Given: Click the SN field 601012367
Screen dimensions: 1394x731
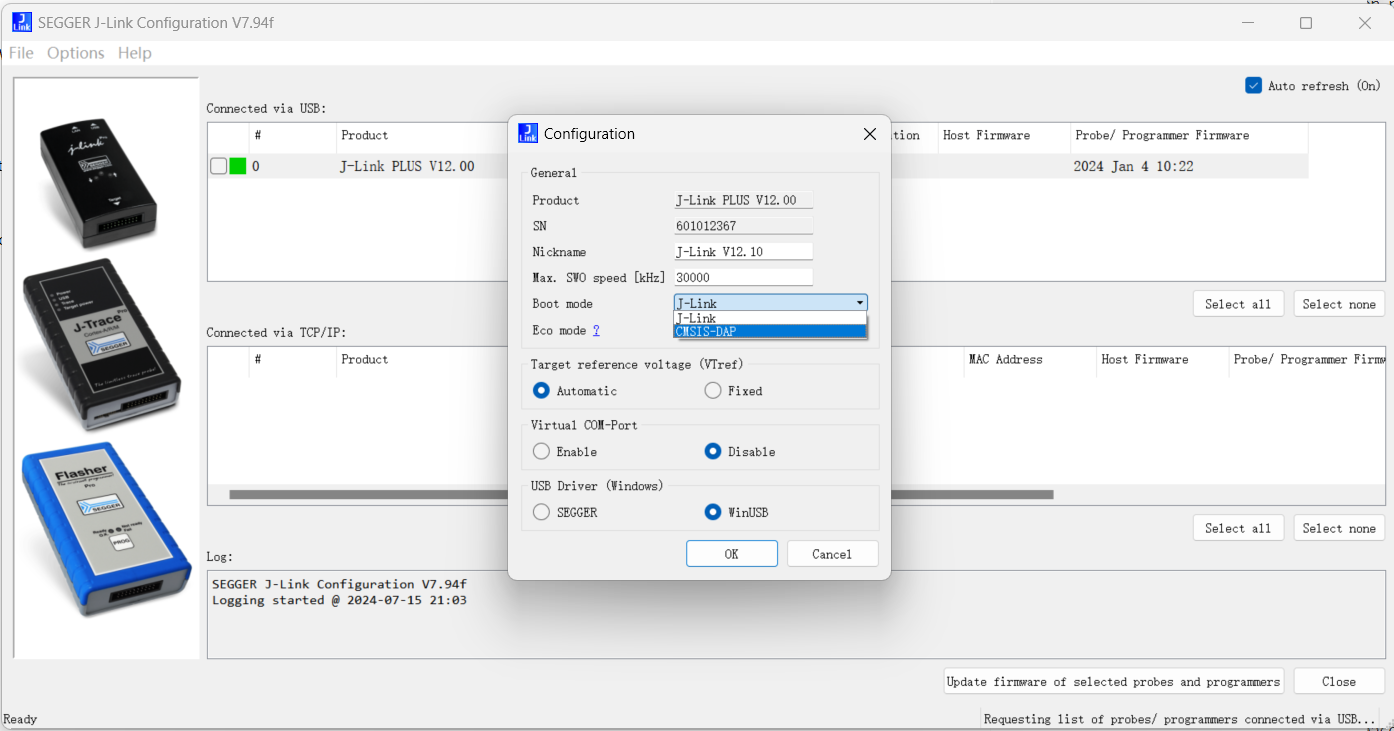Looking at the screenshot, I should [743, 226].
